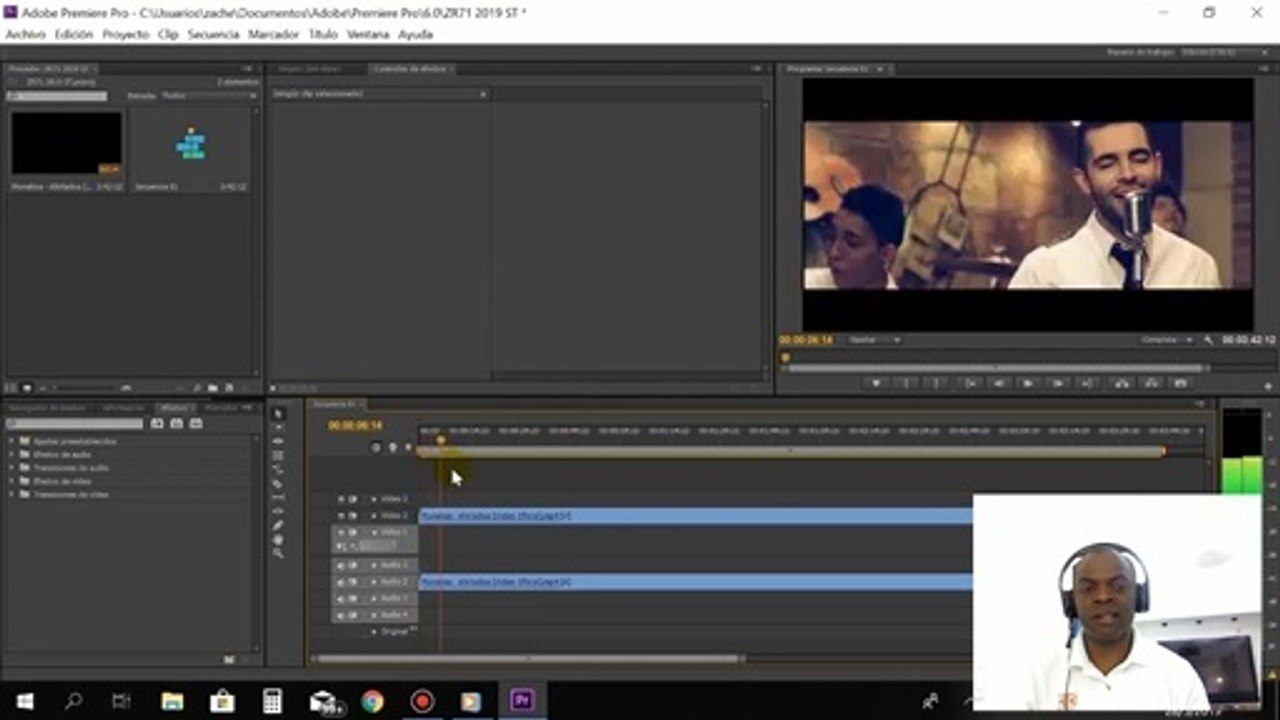The image size is (1280, 720).
Task: Expand the Video 2 track triangle
Action: point(374,516)
